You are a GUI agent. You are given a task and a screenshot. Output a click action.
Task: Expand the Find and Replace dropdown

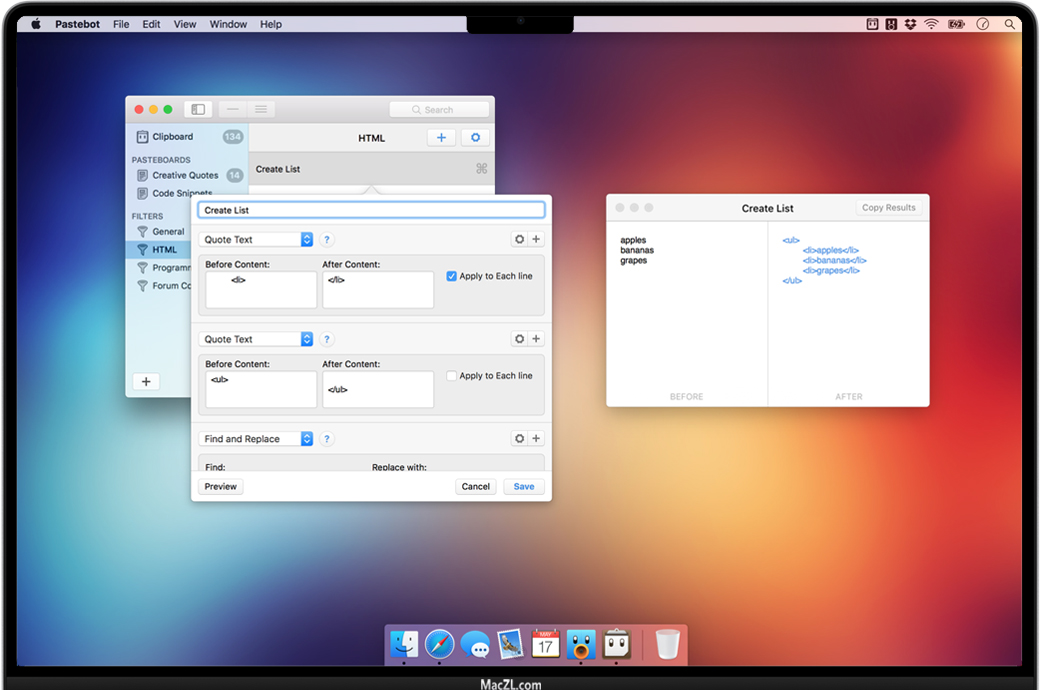pyautogui.click(x=256, y=439)
